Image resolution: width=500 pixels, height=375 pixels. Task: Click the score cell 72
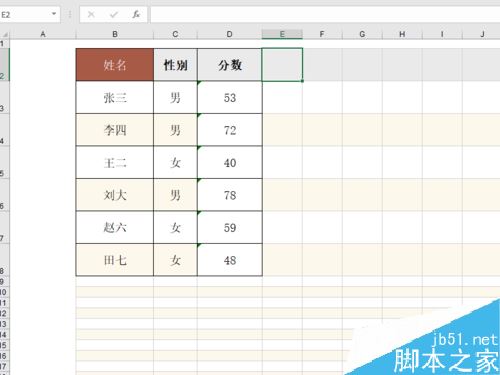click(x=230, y=130)
